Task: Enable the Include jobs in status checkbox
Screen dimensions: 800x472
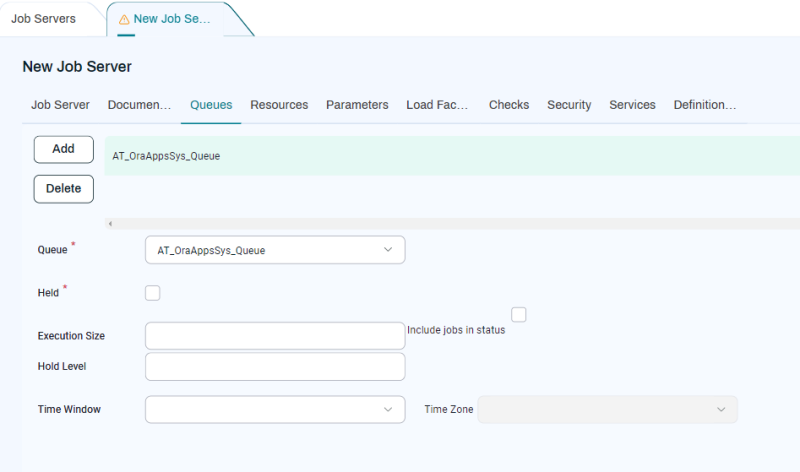Action: pyautogui.click(x=518, y=315)
